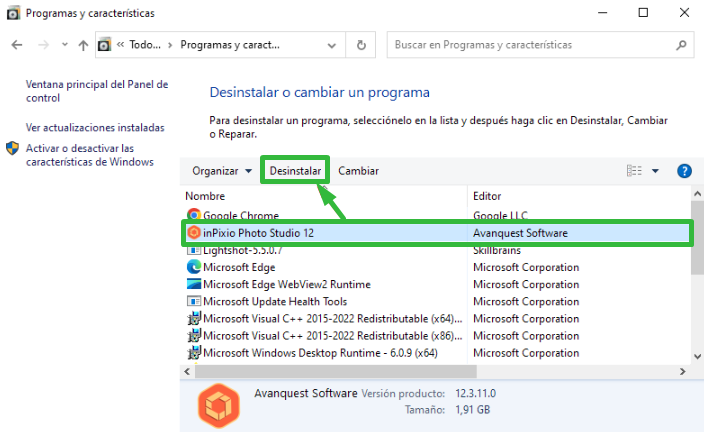This screenshot has width=704, height=432.
Task: Click the Todo... breadcrumb segment
Action: tap(145, 44)
